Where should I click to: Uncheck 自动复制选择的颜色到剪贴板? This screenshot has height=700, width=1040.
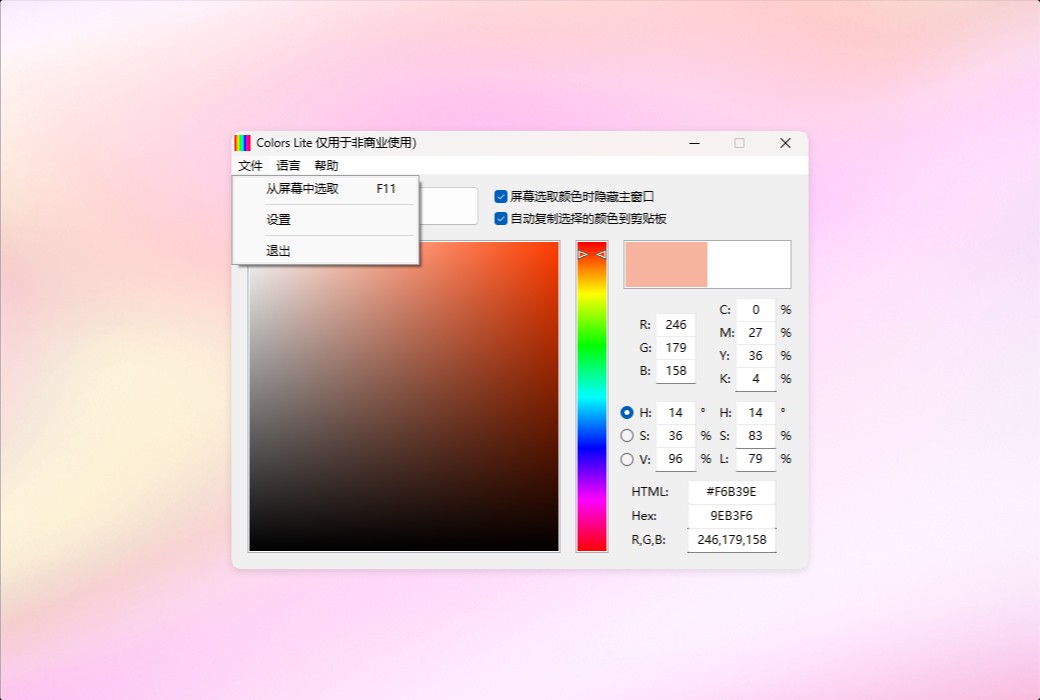[x=501, y=219]
